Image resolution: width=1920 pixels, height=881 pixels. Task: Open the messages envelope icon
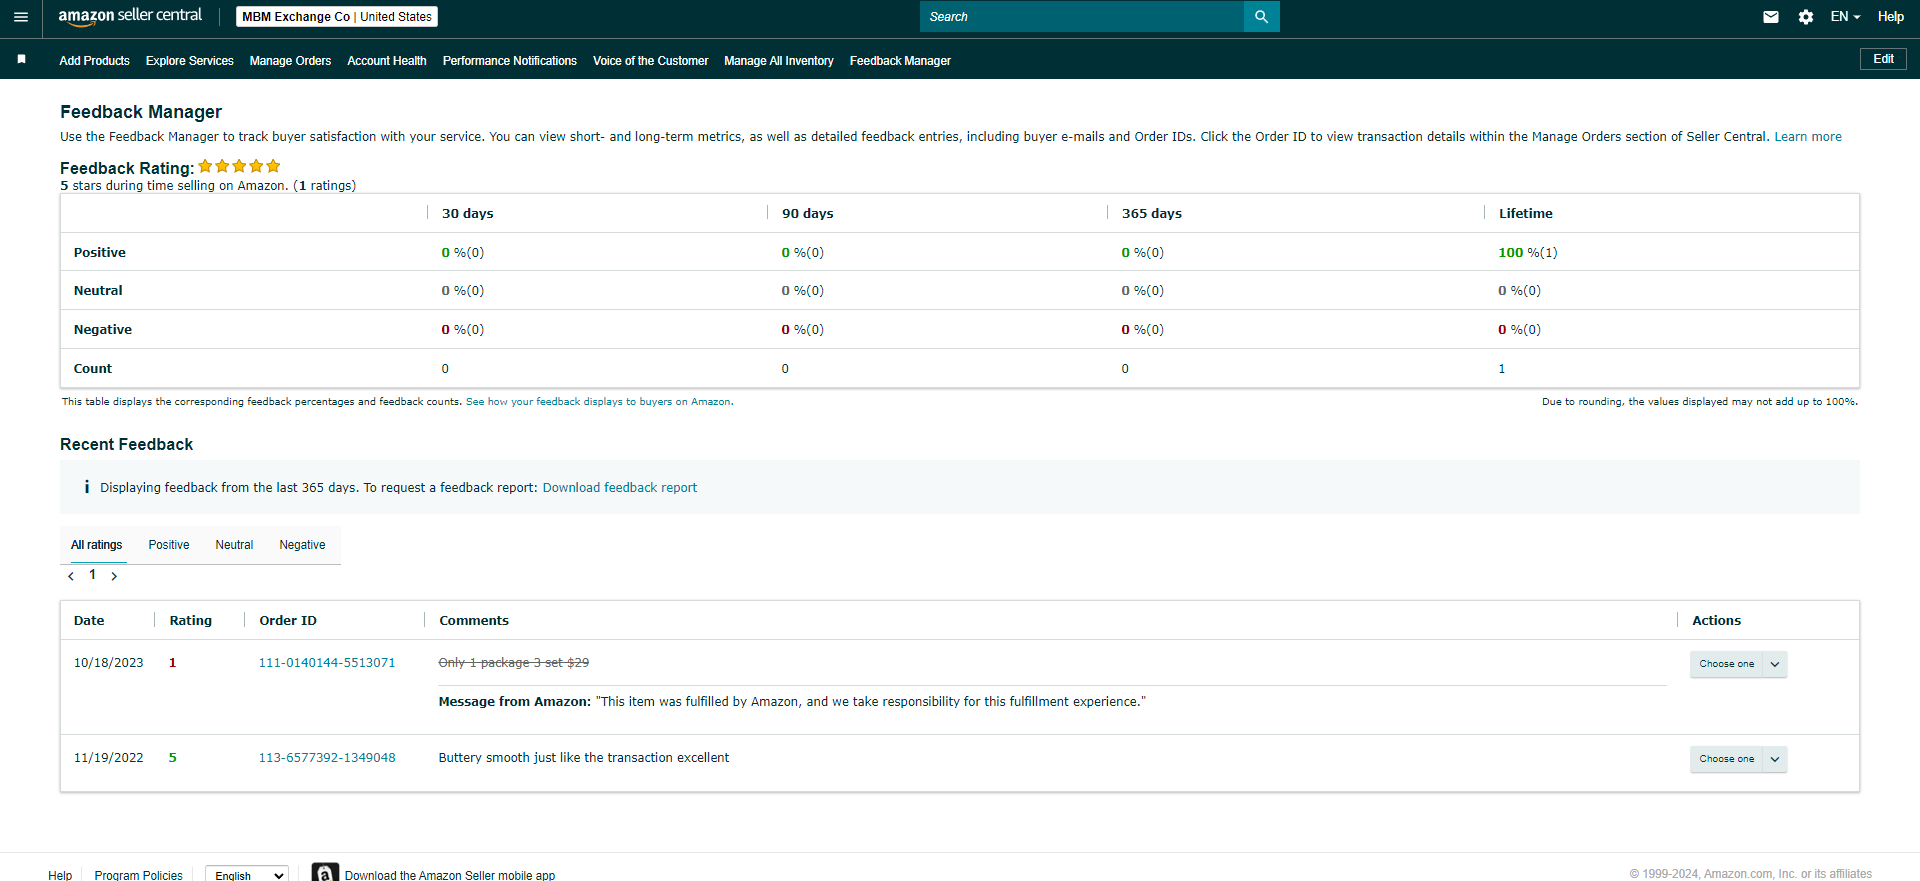tap(1771, 17)
